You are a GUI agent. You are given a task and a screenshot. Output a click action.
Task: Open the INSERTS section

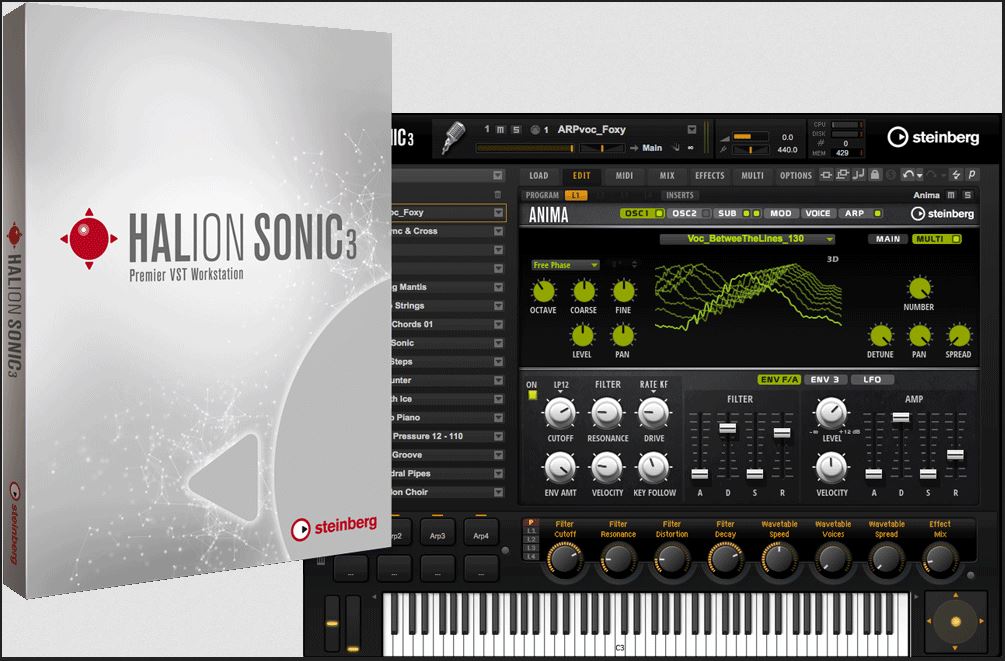679,195
